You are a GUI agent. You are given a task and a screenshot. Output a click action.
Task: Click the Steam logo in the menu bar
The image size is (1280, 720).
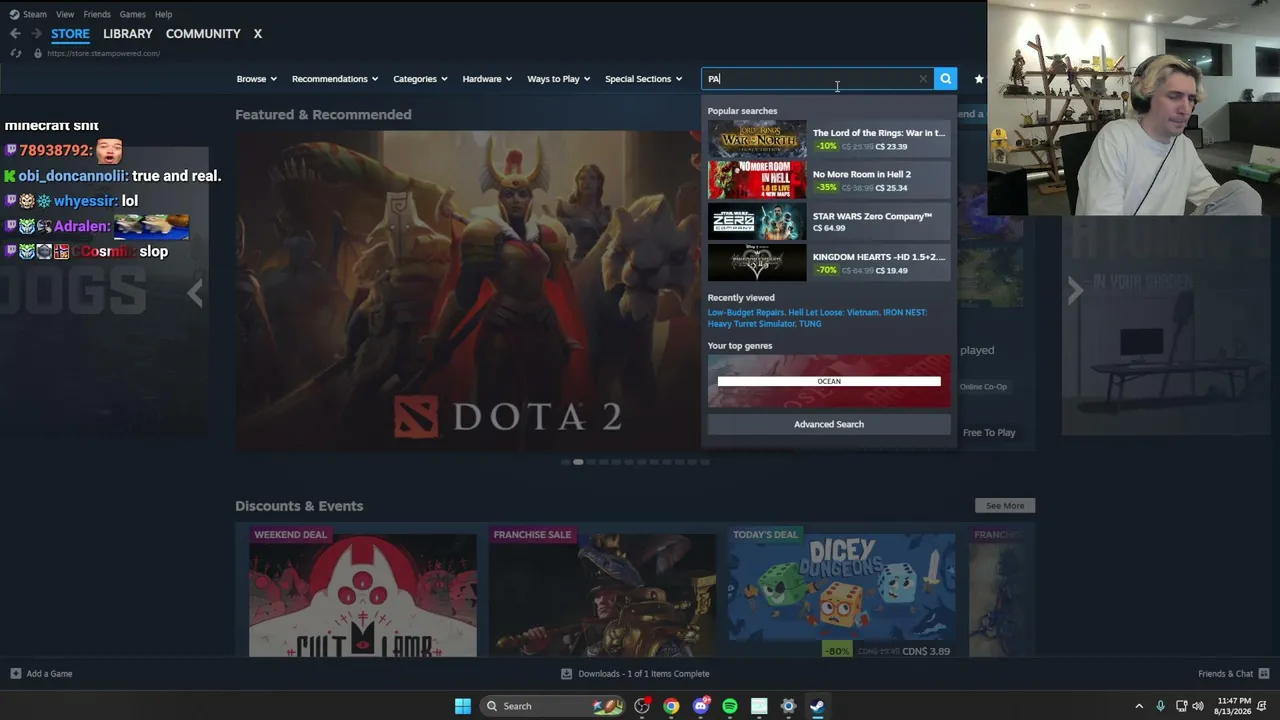(x=14, y=14)
